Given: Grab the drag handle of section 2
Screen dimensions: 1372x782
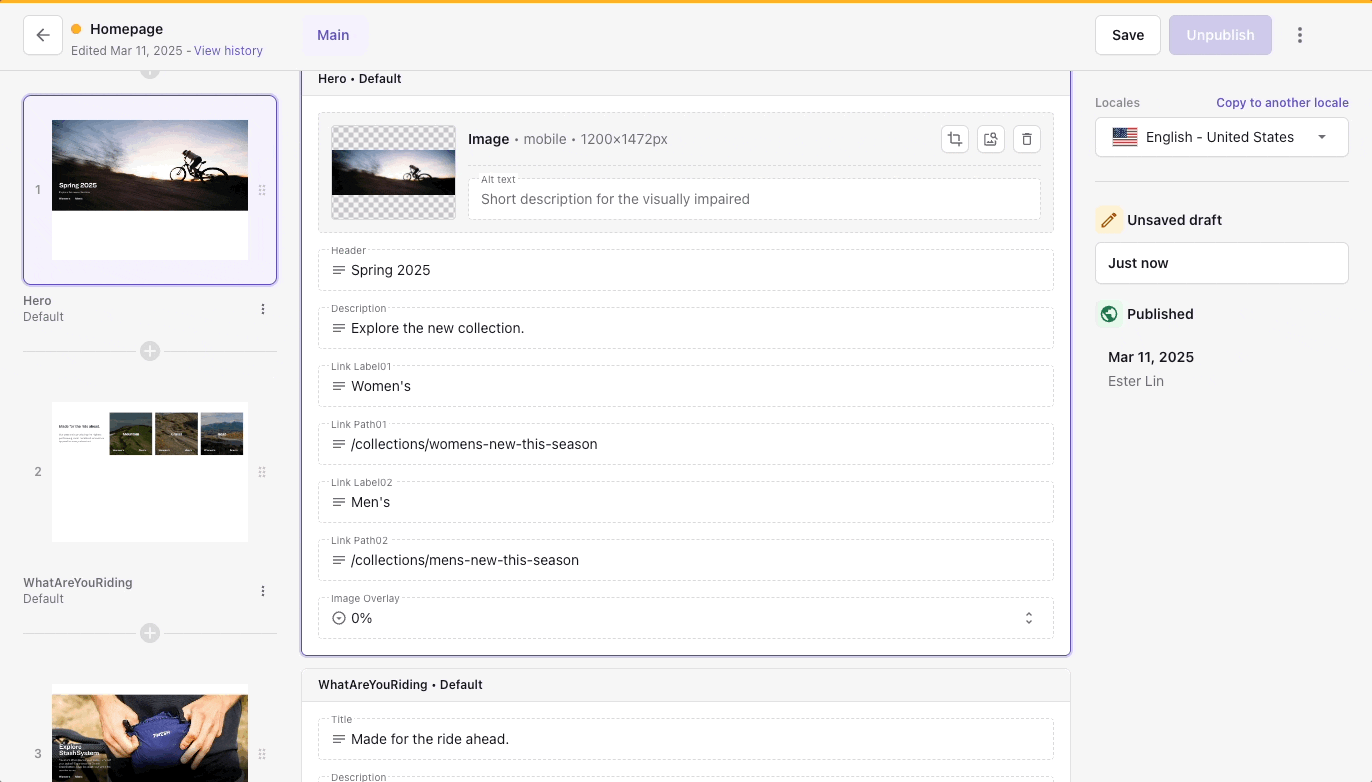Looking at the screenshot, I should (262, 472).
